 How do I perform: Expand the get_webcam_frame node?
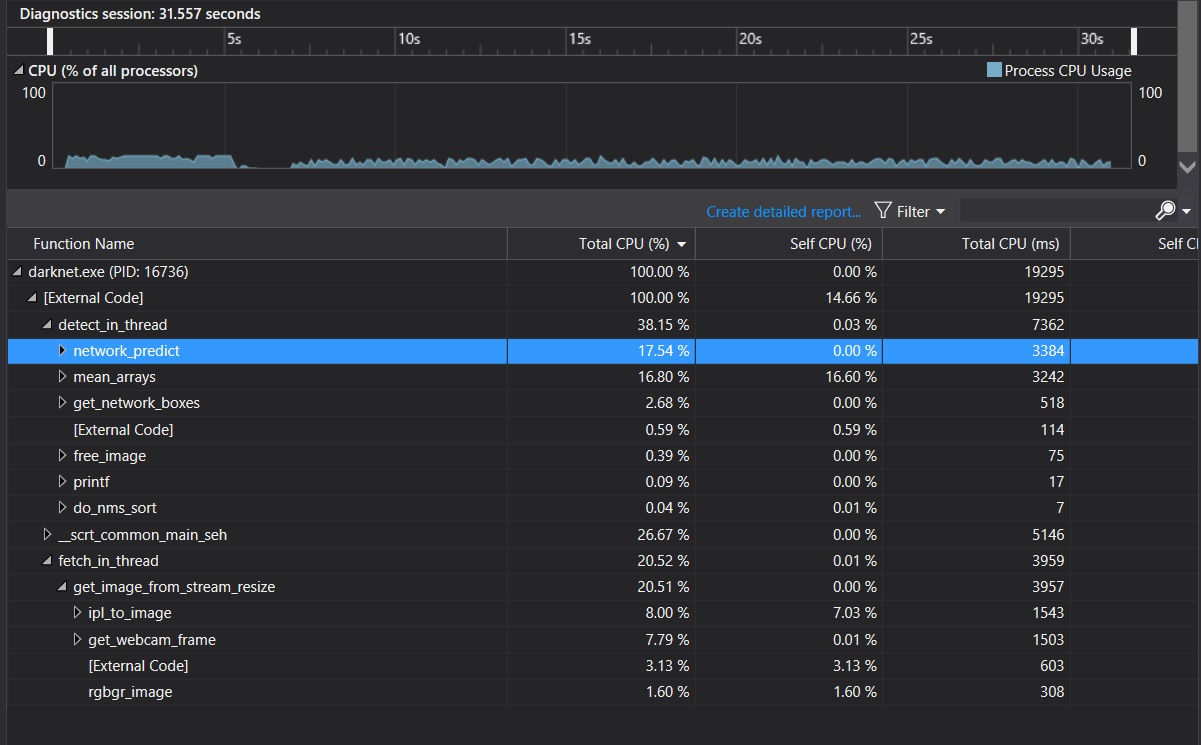[77, 640]
